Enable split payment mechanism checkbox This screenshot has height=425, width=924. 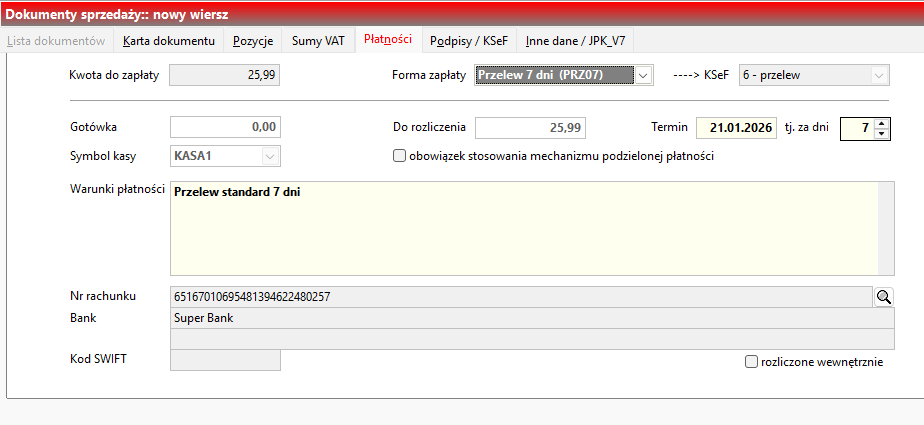click(400, 156)
